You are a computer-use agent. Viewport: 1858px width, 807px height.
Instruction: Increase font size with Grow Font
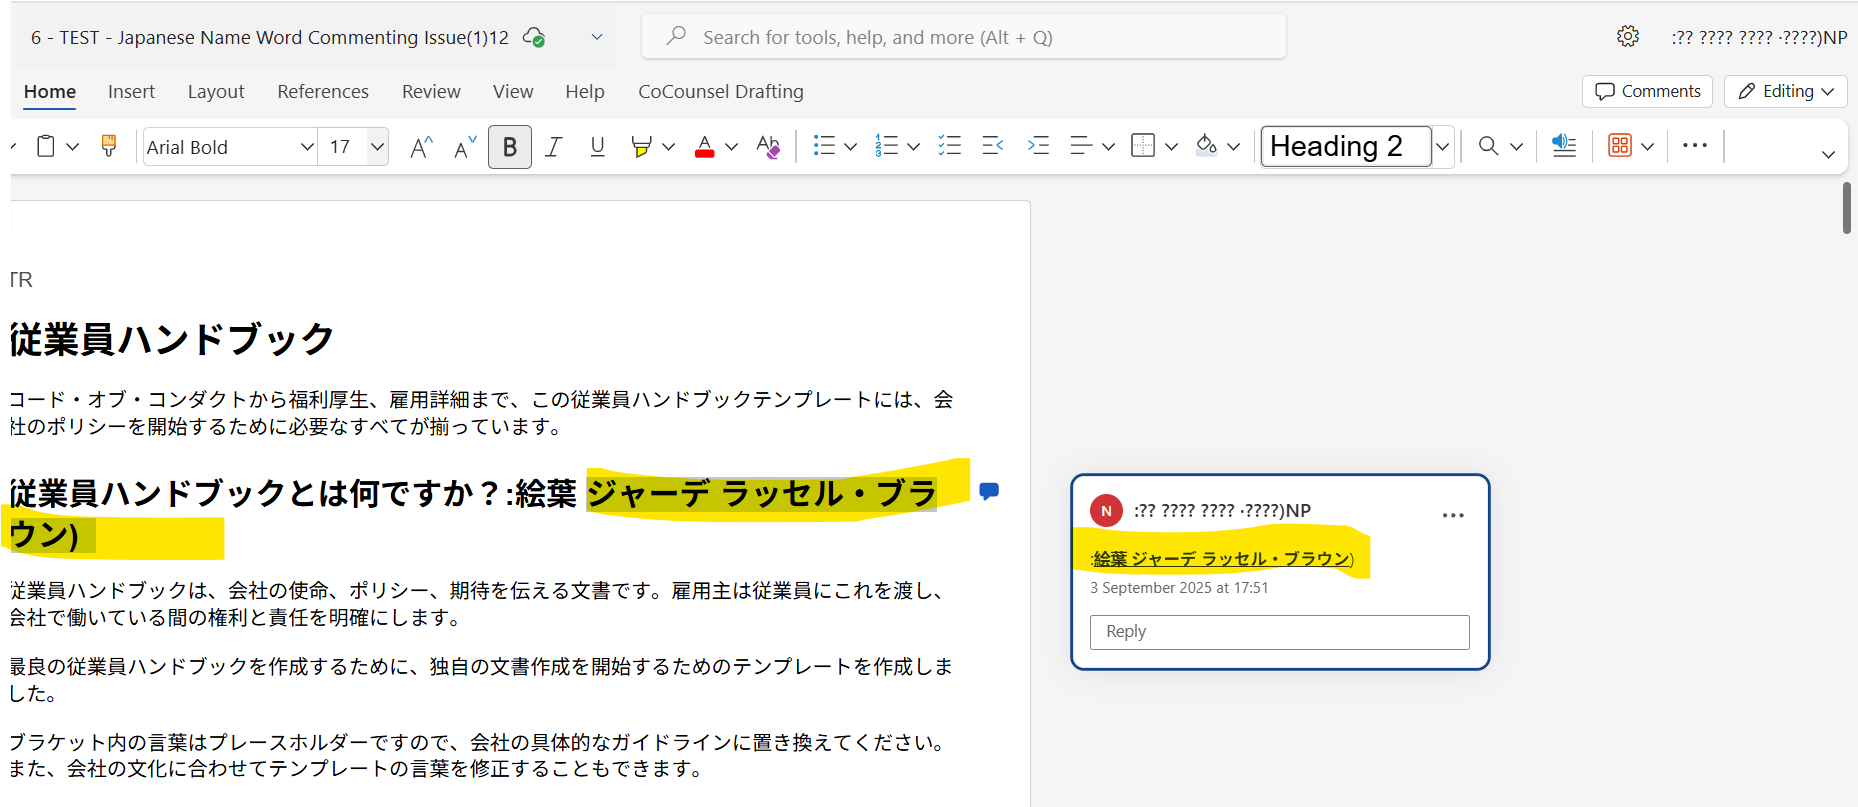point(421,147)
